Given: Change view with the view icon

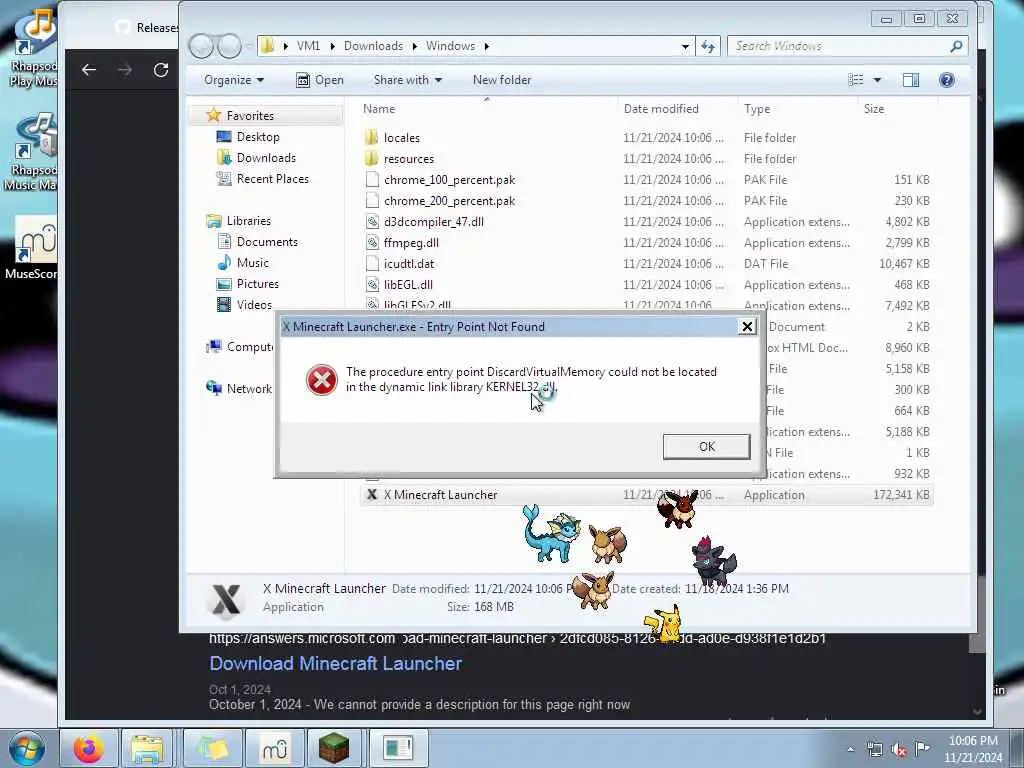Looking at the screenshot, I should pos(856,80).
